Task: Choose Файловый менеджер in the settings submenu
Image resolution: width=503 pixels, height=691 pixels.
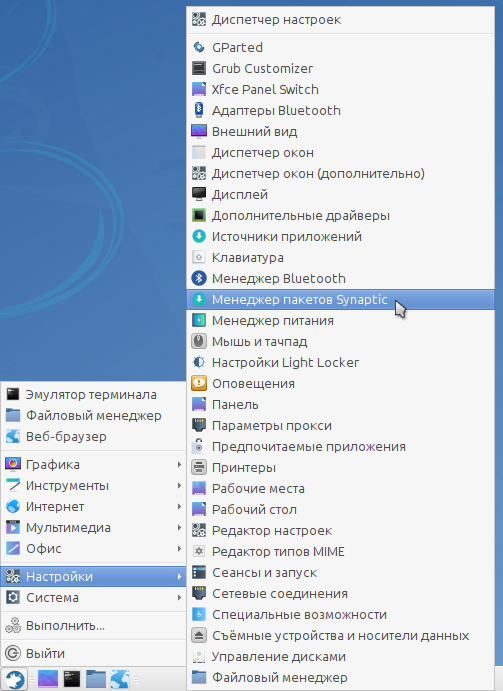Action: coord(340,677)
